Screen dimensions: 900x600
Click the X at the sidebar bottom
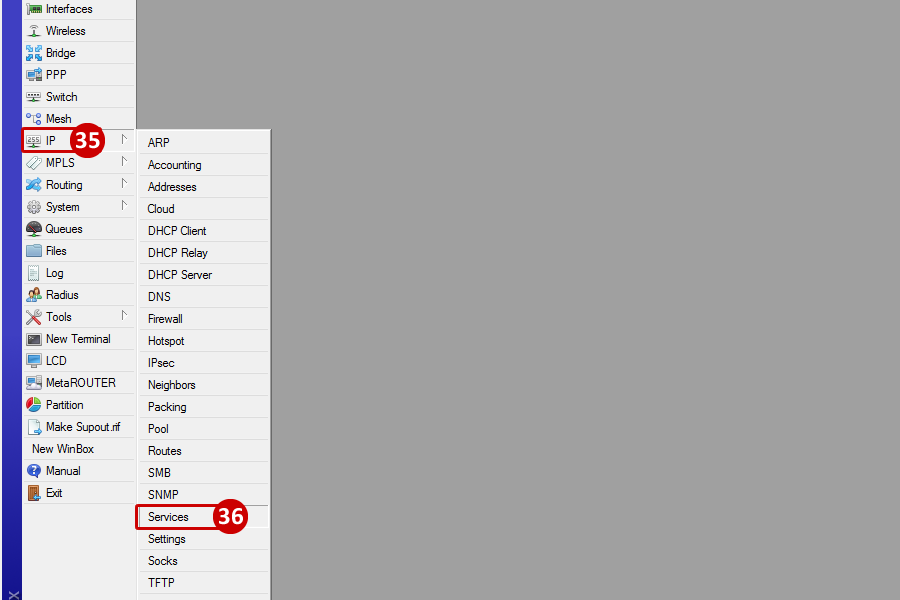tap(14, 595)
